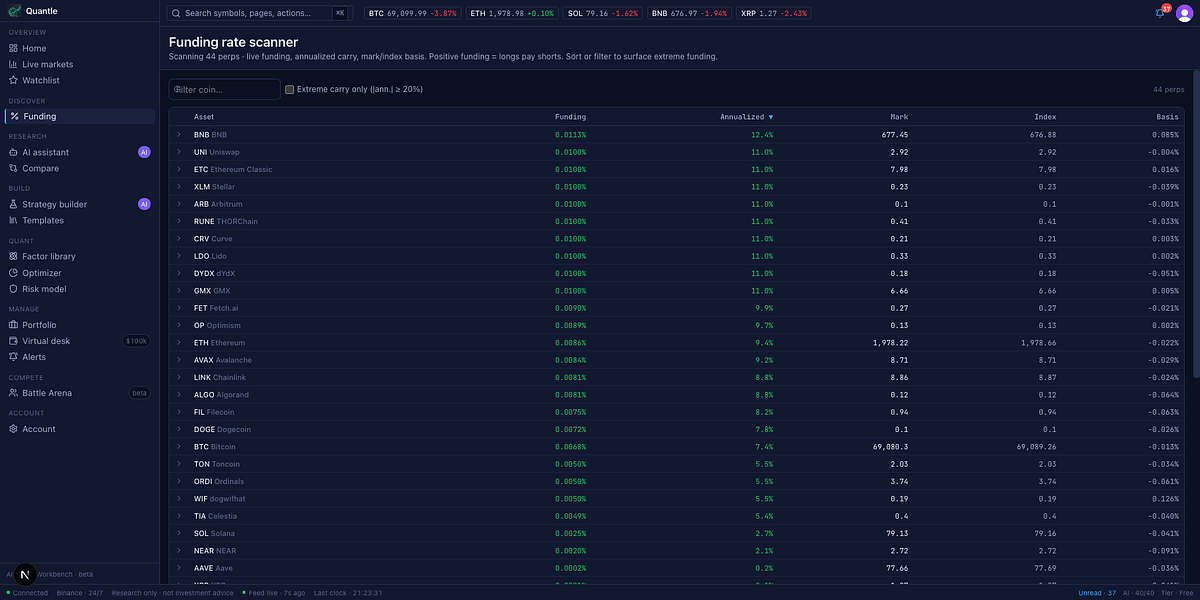
Task: Click the XRP ticker chip
Action: click(x=774, y=13)
